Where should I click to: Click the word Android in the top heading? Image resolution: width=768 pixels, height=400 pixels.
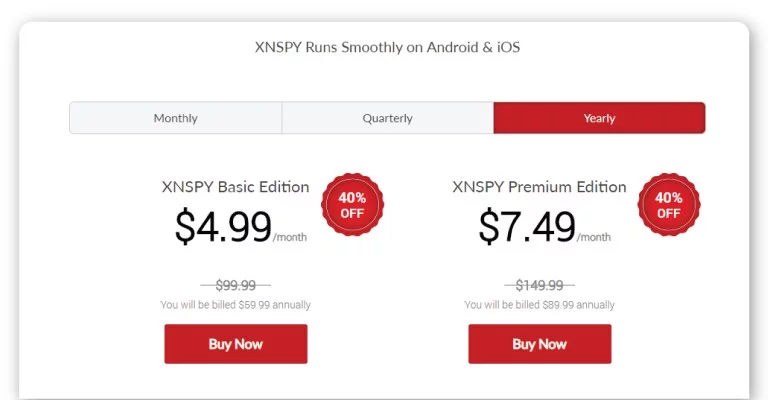pos(453,47)
